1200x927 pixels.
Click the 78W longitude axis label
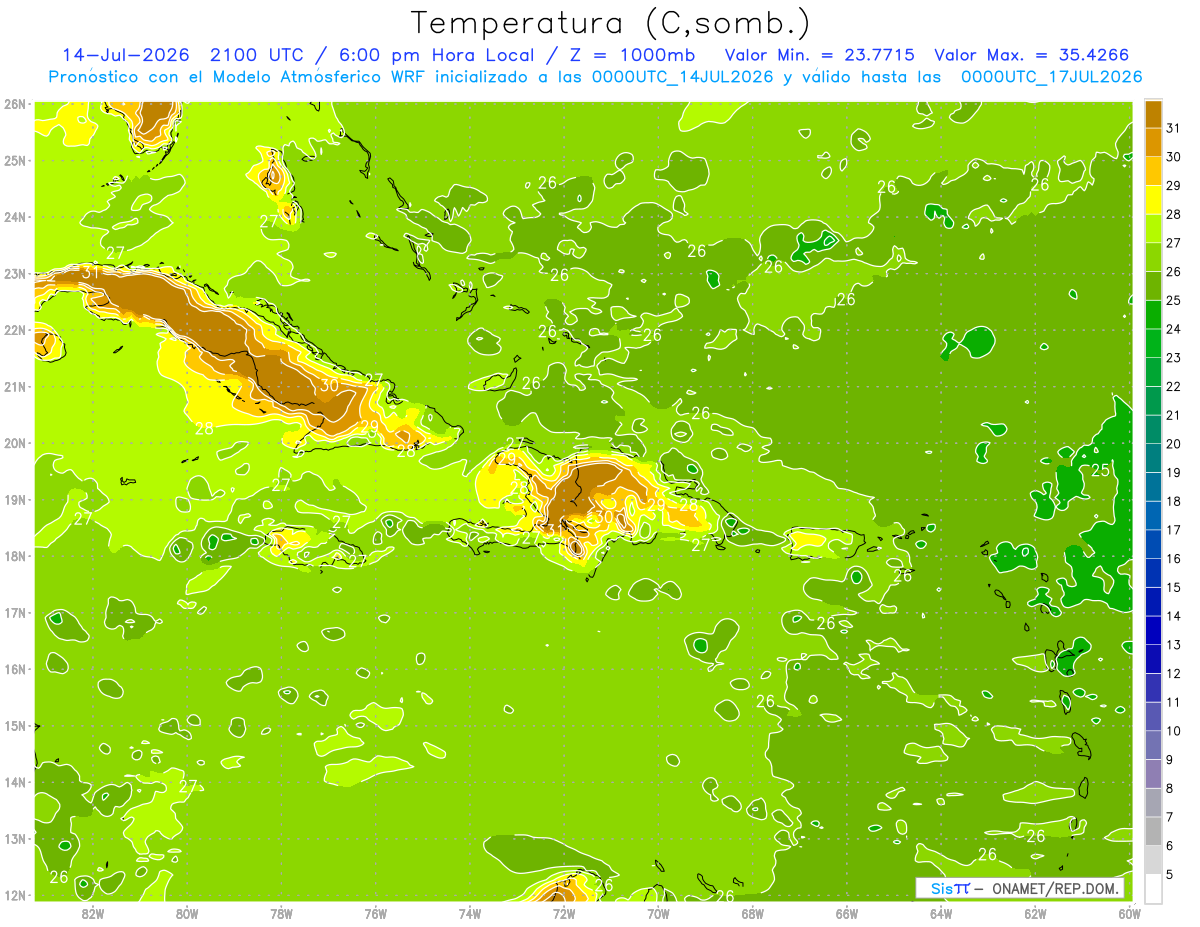281,913
